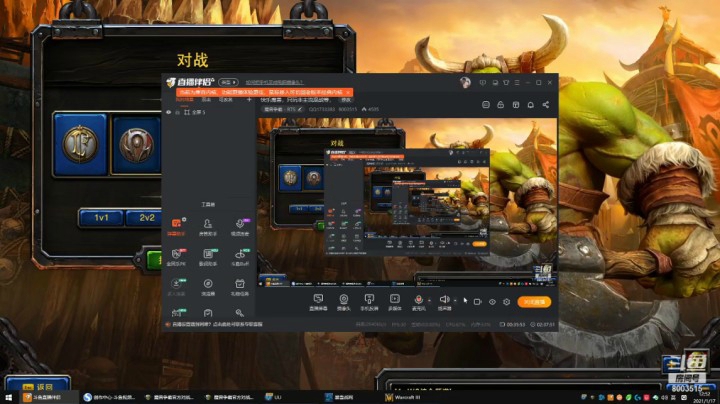720x404 pixels.
Task: Add the 多媒体 media source
Action: point(394,303)
